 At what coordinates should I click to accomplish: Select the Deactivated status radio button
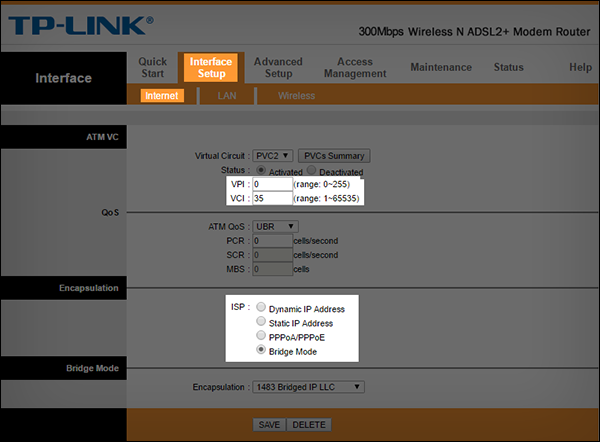tap(311, 170)
